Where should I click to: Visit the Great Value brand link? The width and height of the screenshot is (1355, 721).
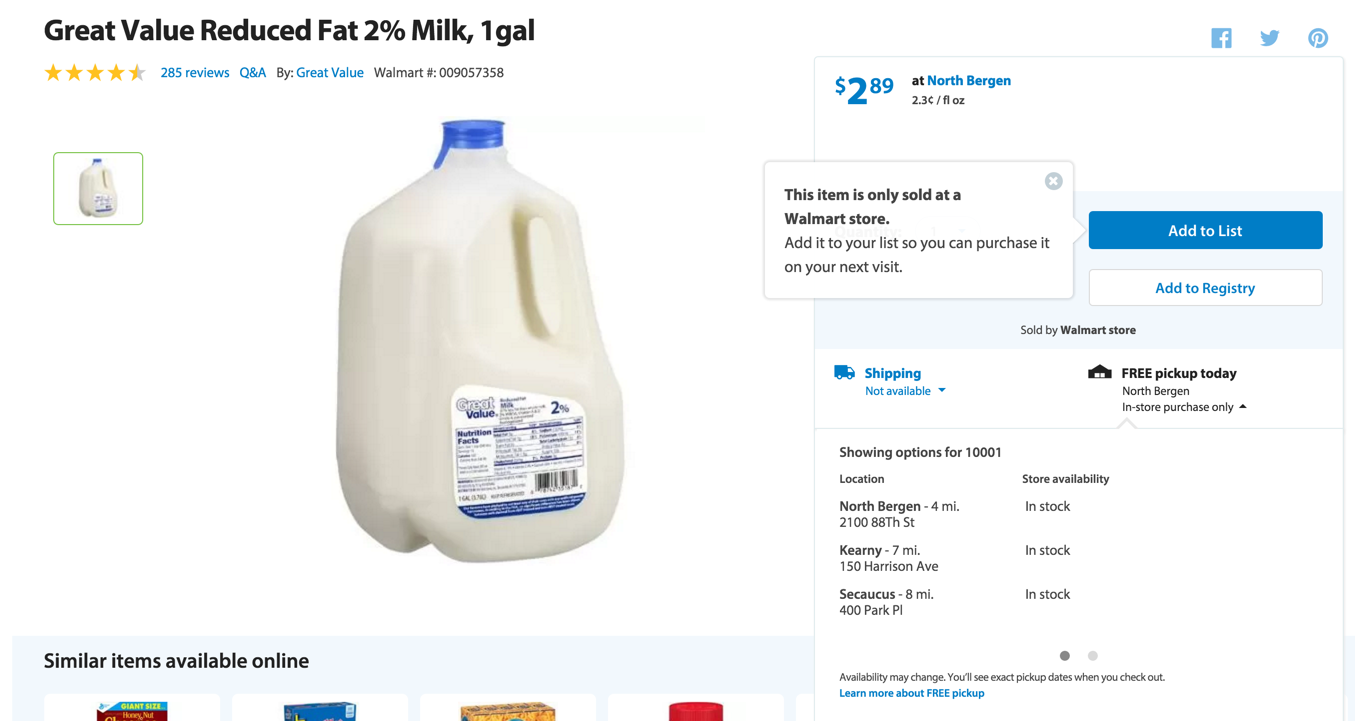pyautogui.click(x=330, y=72)
